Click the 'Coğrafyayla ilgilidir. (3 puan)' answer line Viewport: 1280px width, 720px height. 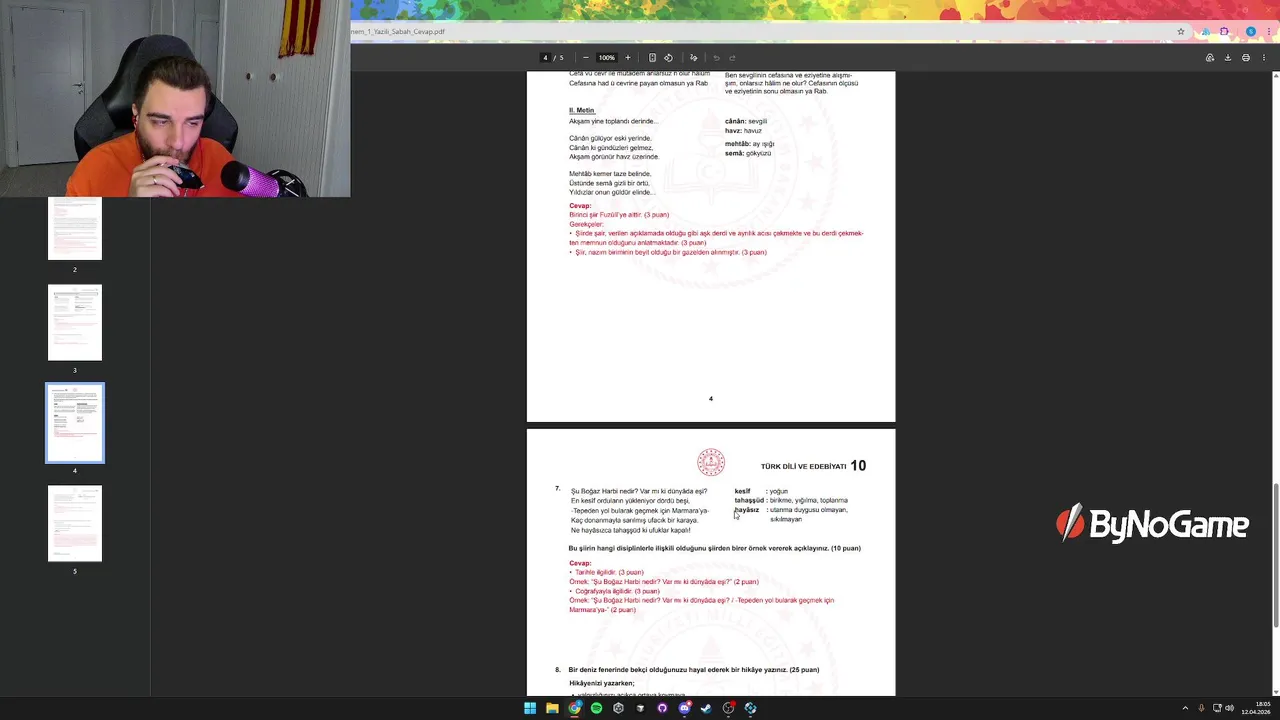(x=617, y=591)
